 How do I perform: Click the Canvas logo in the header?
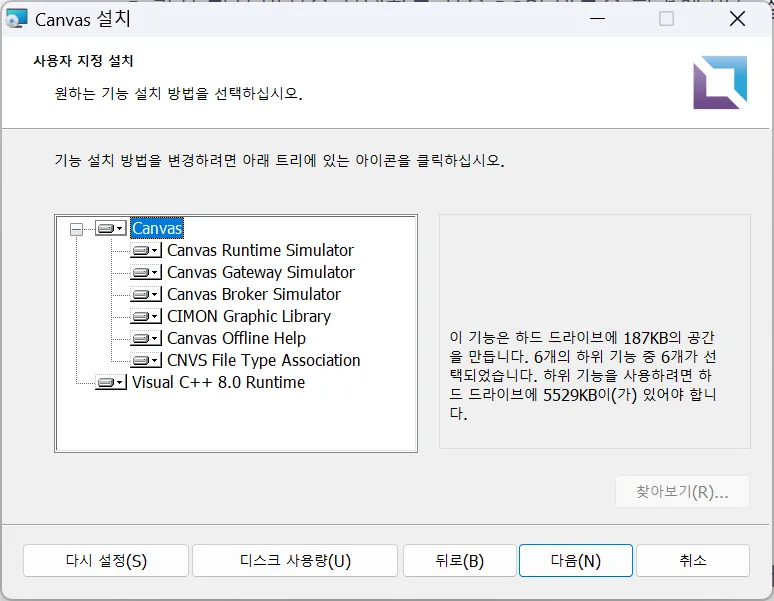click(x=719, y=82)
